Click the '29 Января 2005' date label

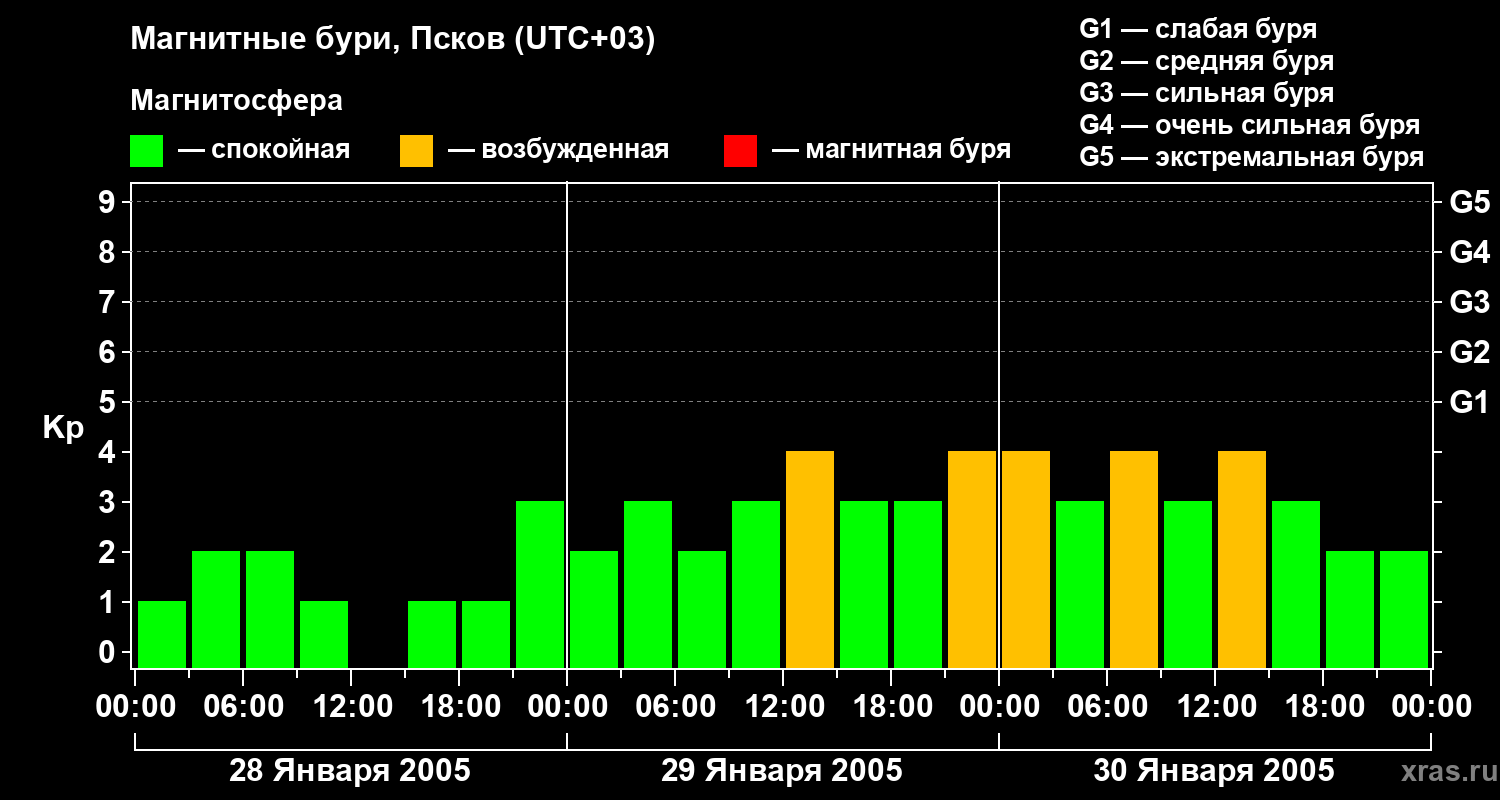[782, 771]
